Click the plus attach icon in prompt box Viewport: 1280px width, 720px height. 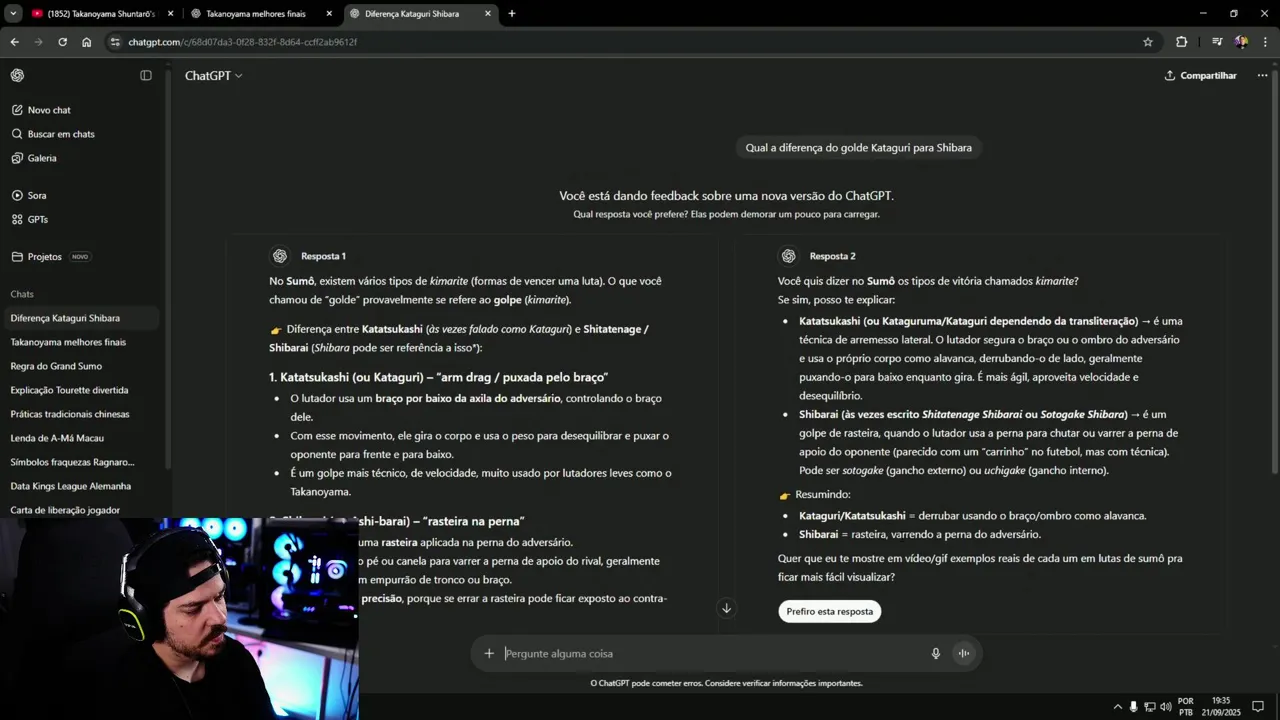[489, 653]
